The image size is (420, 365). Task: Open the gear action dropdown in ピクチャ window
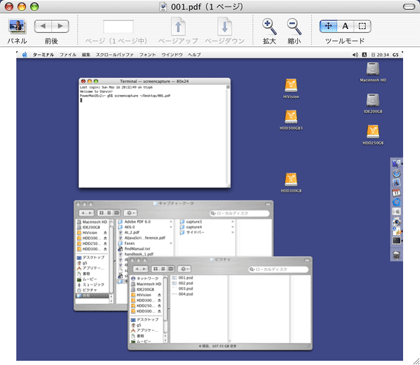pyautogui.click(x=184, y=269)
